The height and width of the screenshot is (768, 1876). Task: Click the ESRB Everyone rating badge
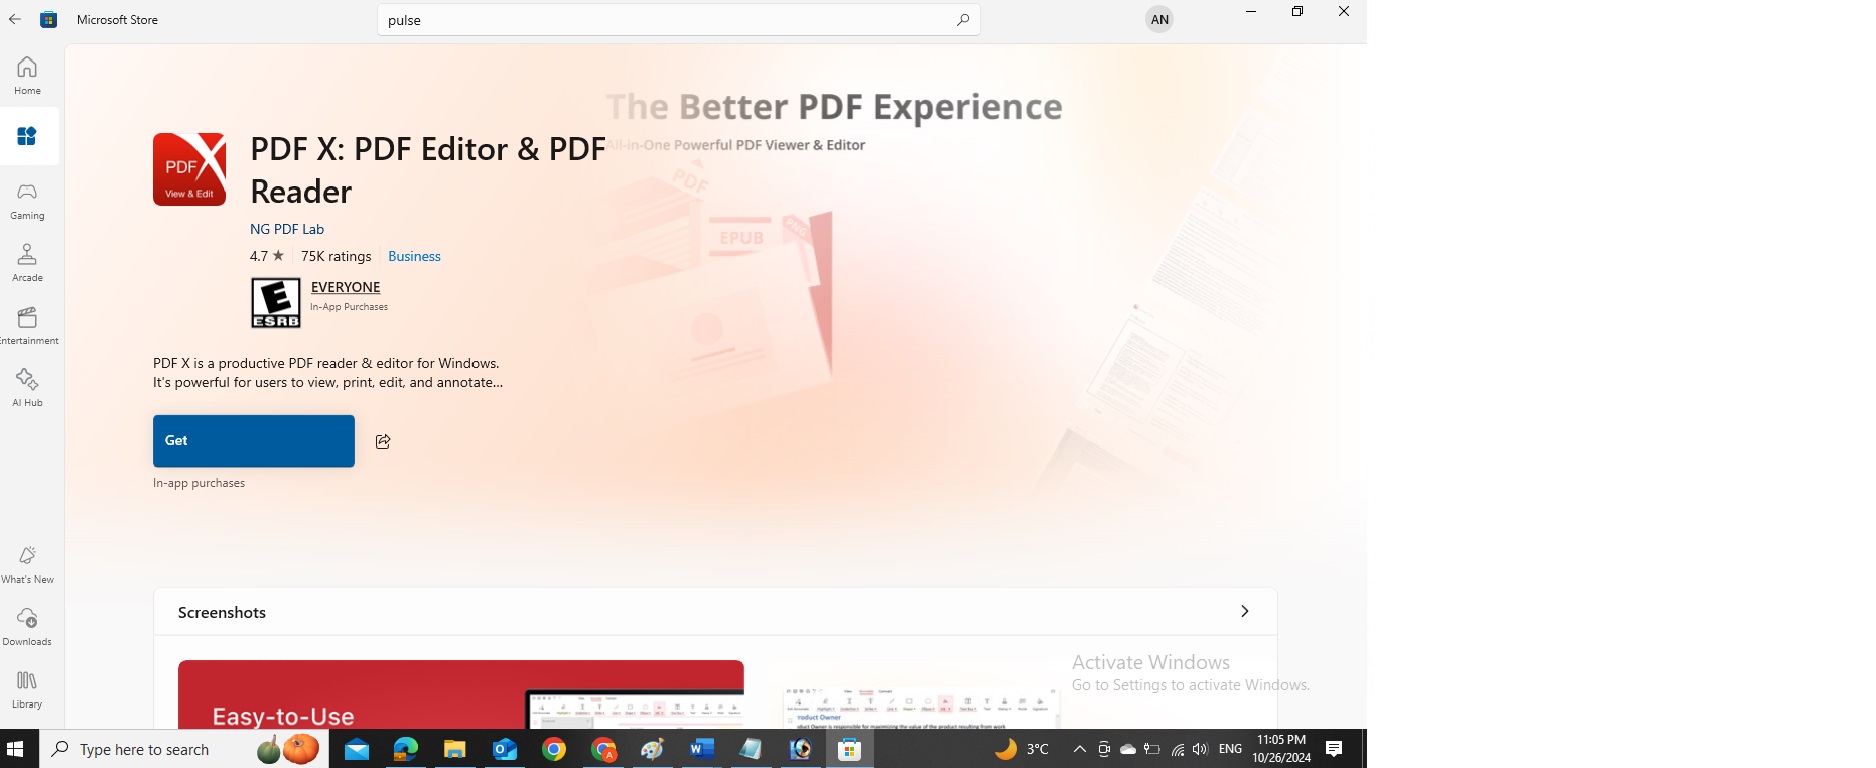(276, 303)
